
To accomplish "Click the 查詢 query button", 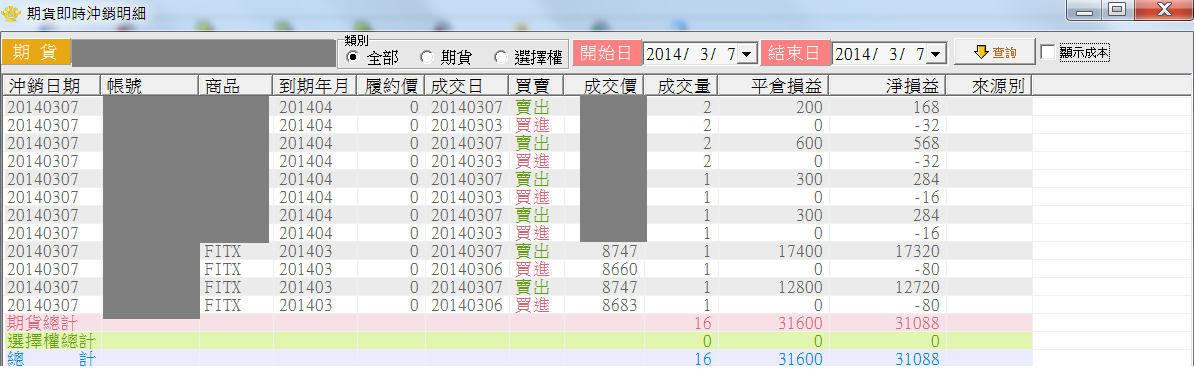I will click(x=994, y=52).
